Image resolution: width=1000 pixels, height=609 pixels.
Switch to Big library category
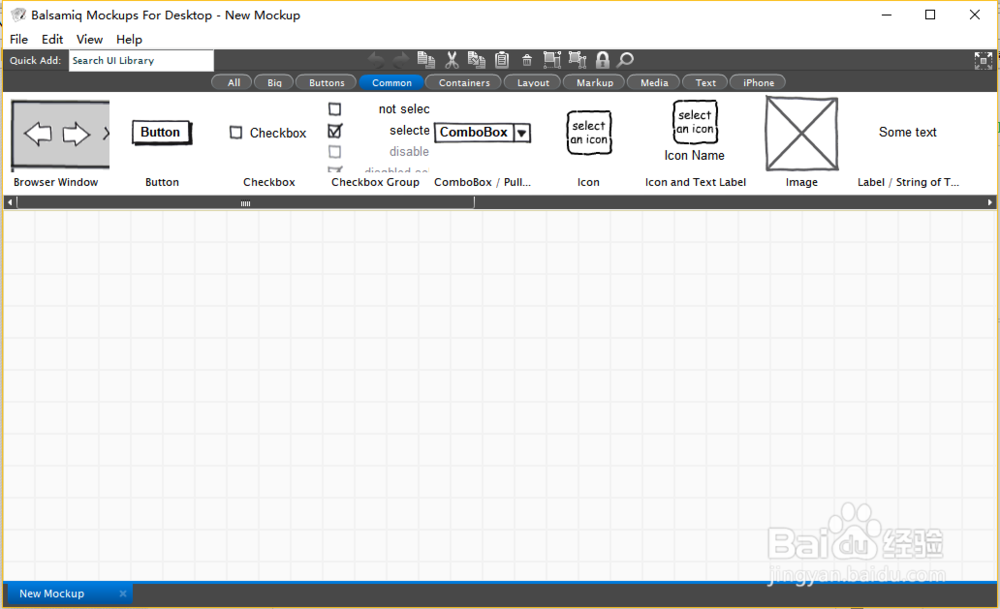(274, 82)
